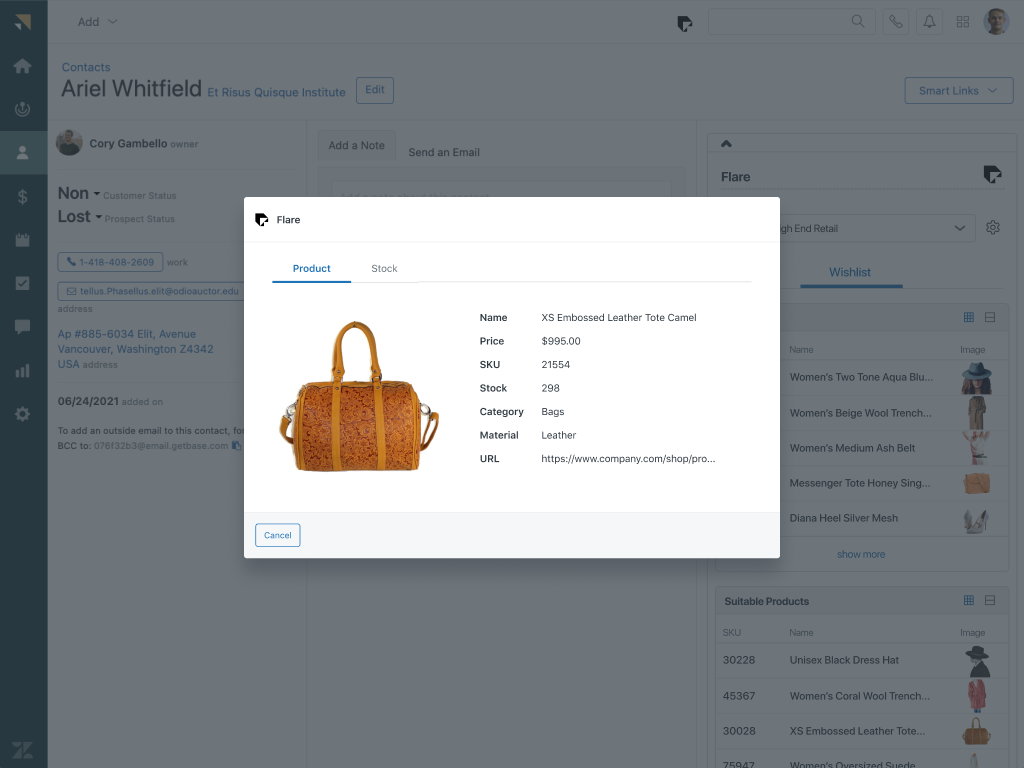The width and height of the screenshot is (1024, 768).
Task: Open the Reports bar chart icon
Action: point(22,370)
